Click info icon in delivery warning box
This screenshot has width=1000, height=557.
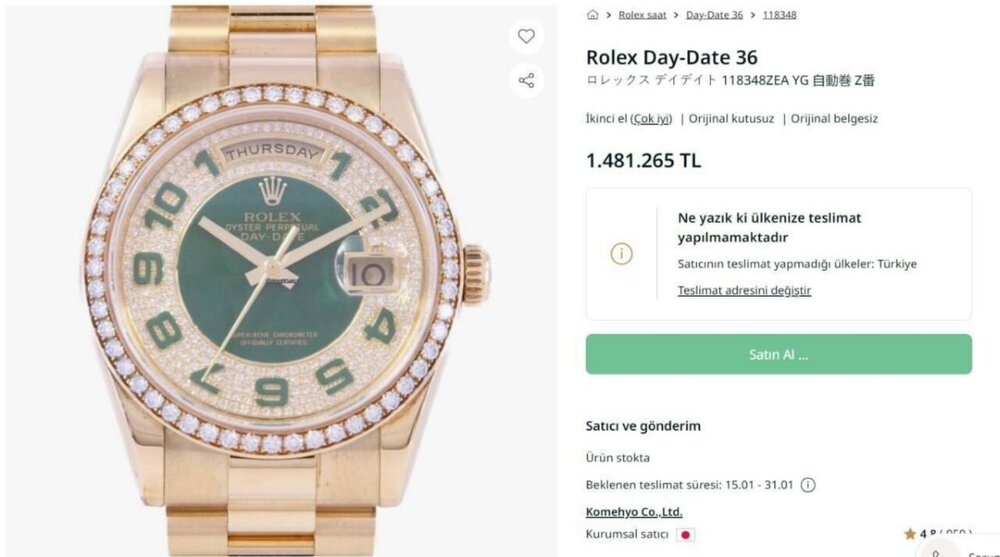[x=622, y=254]
